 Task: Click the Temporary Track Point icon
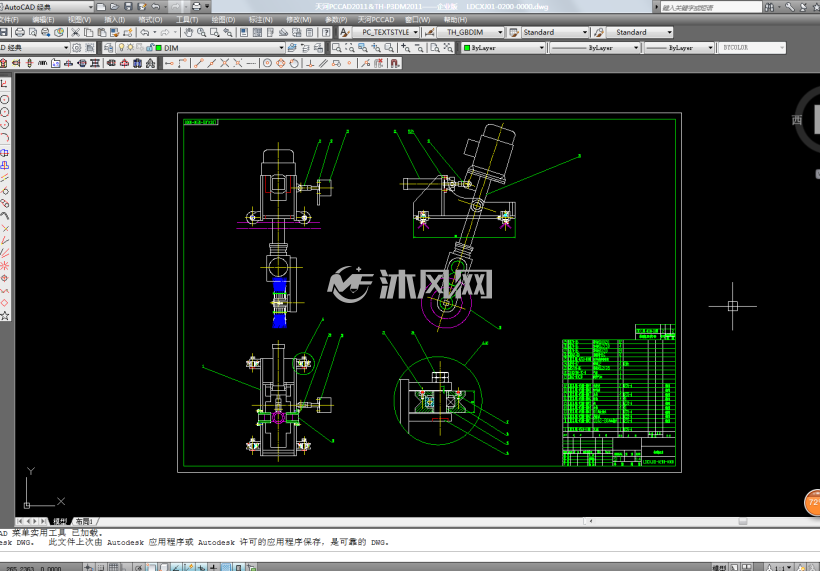(x=169, y=63)
